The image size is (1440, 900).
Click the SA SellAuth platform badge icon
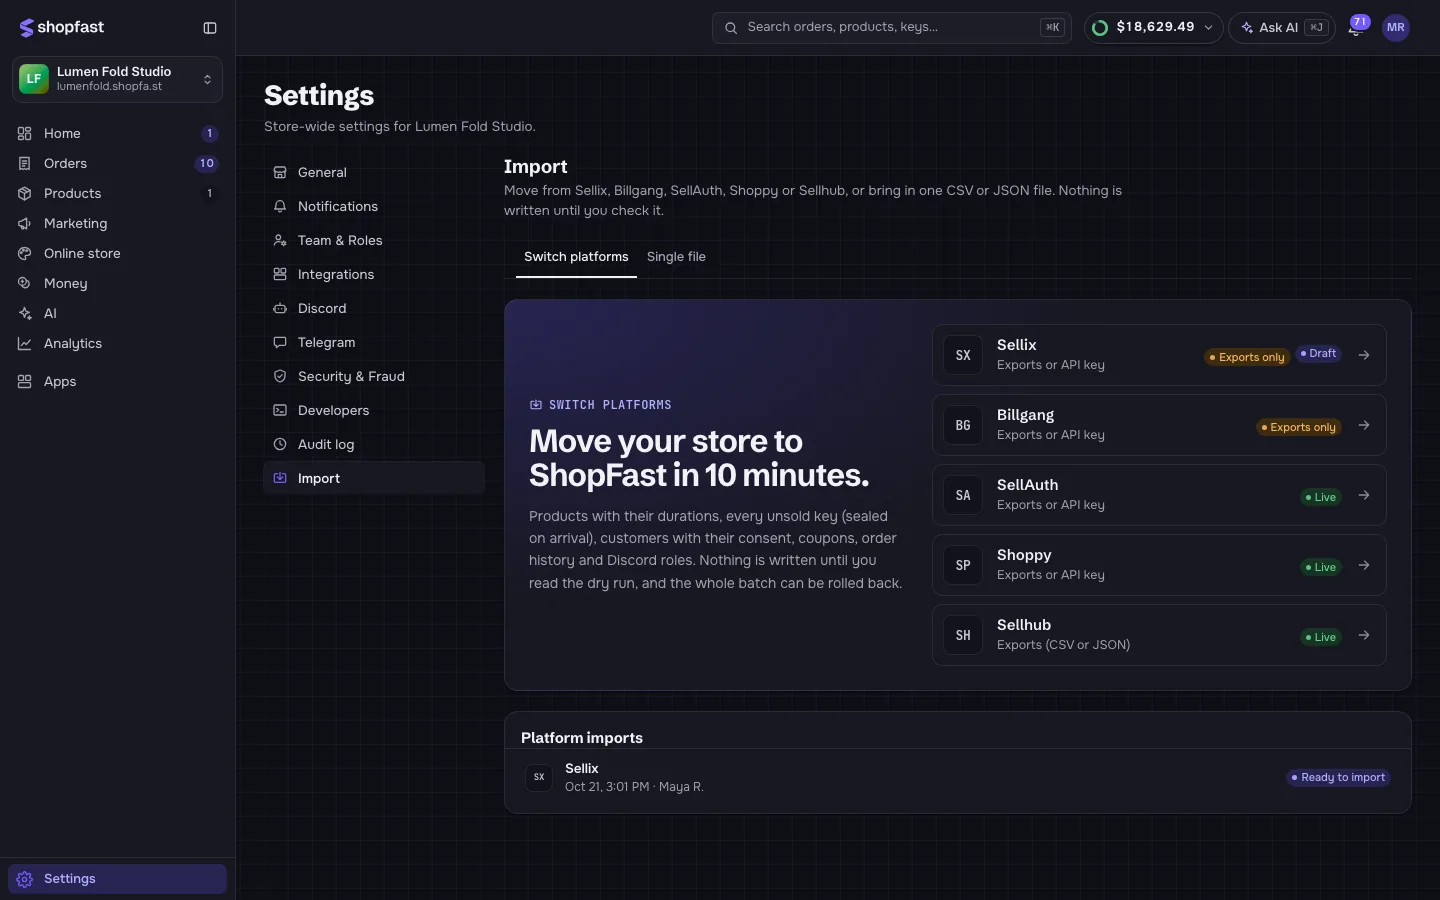pos(963,495)
